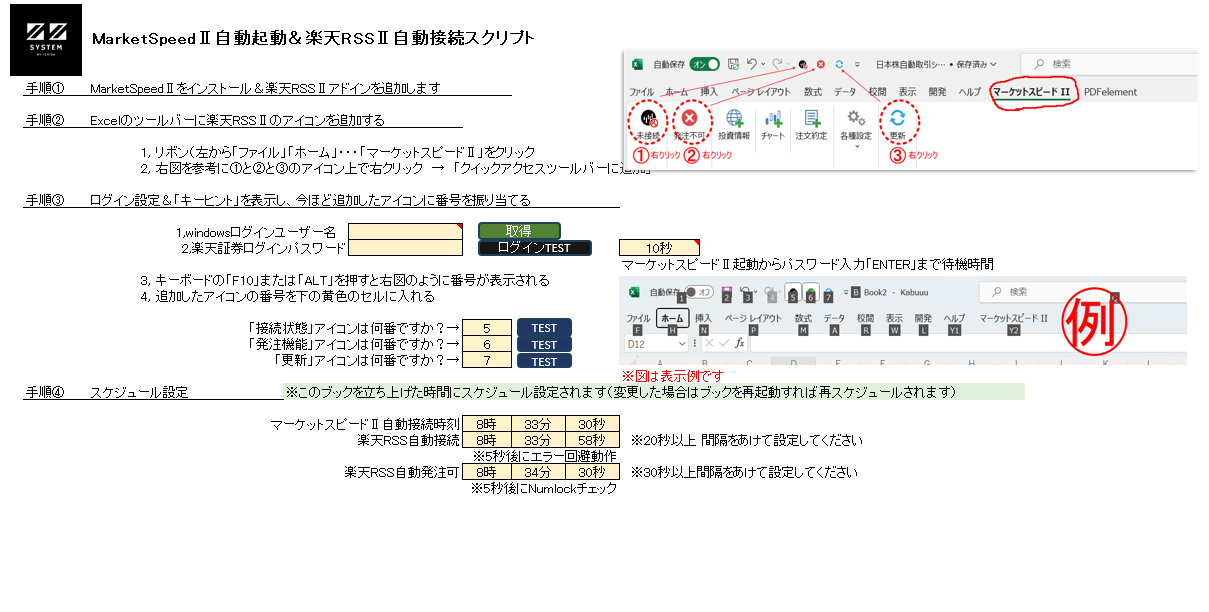The width and height of the screenshot is (1209, 612).
Task: Open the boxed ホーム tab in the example image
Action: tap(672, 319)
